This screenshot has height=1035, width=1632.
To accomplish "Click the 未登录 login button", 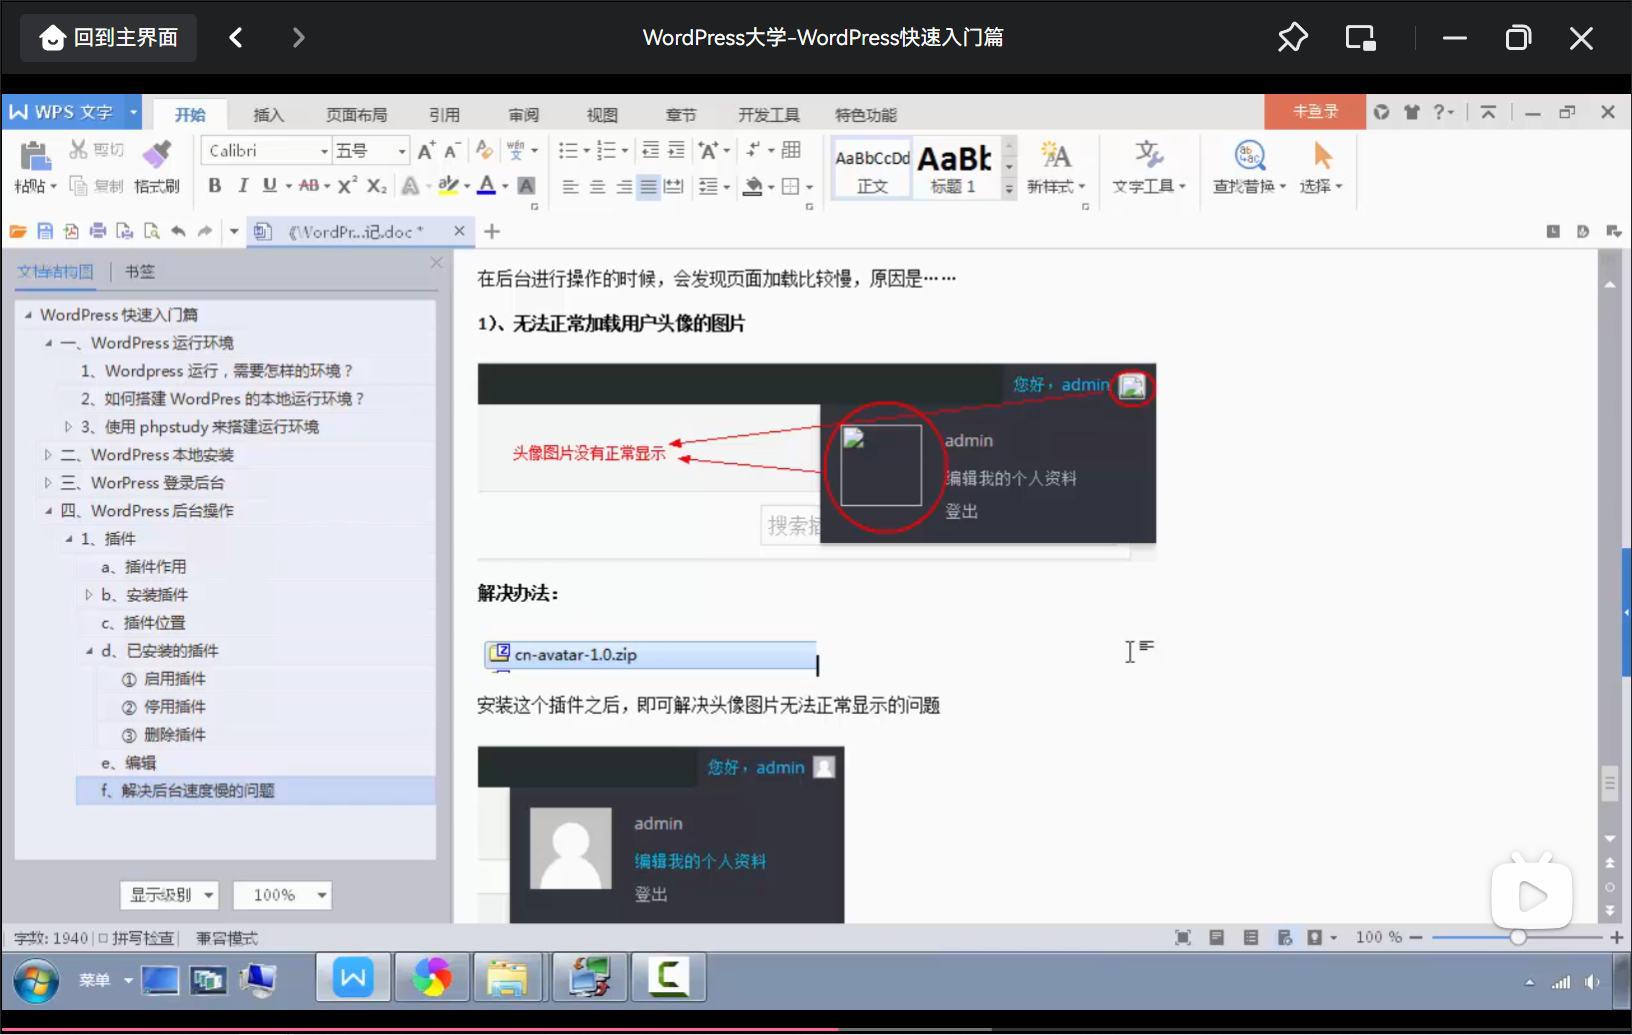I will point(1315,111).
